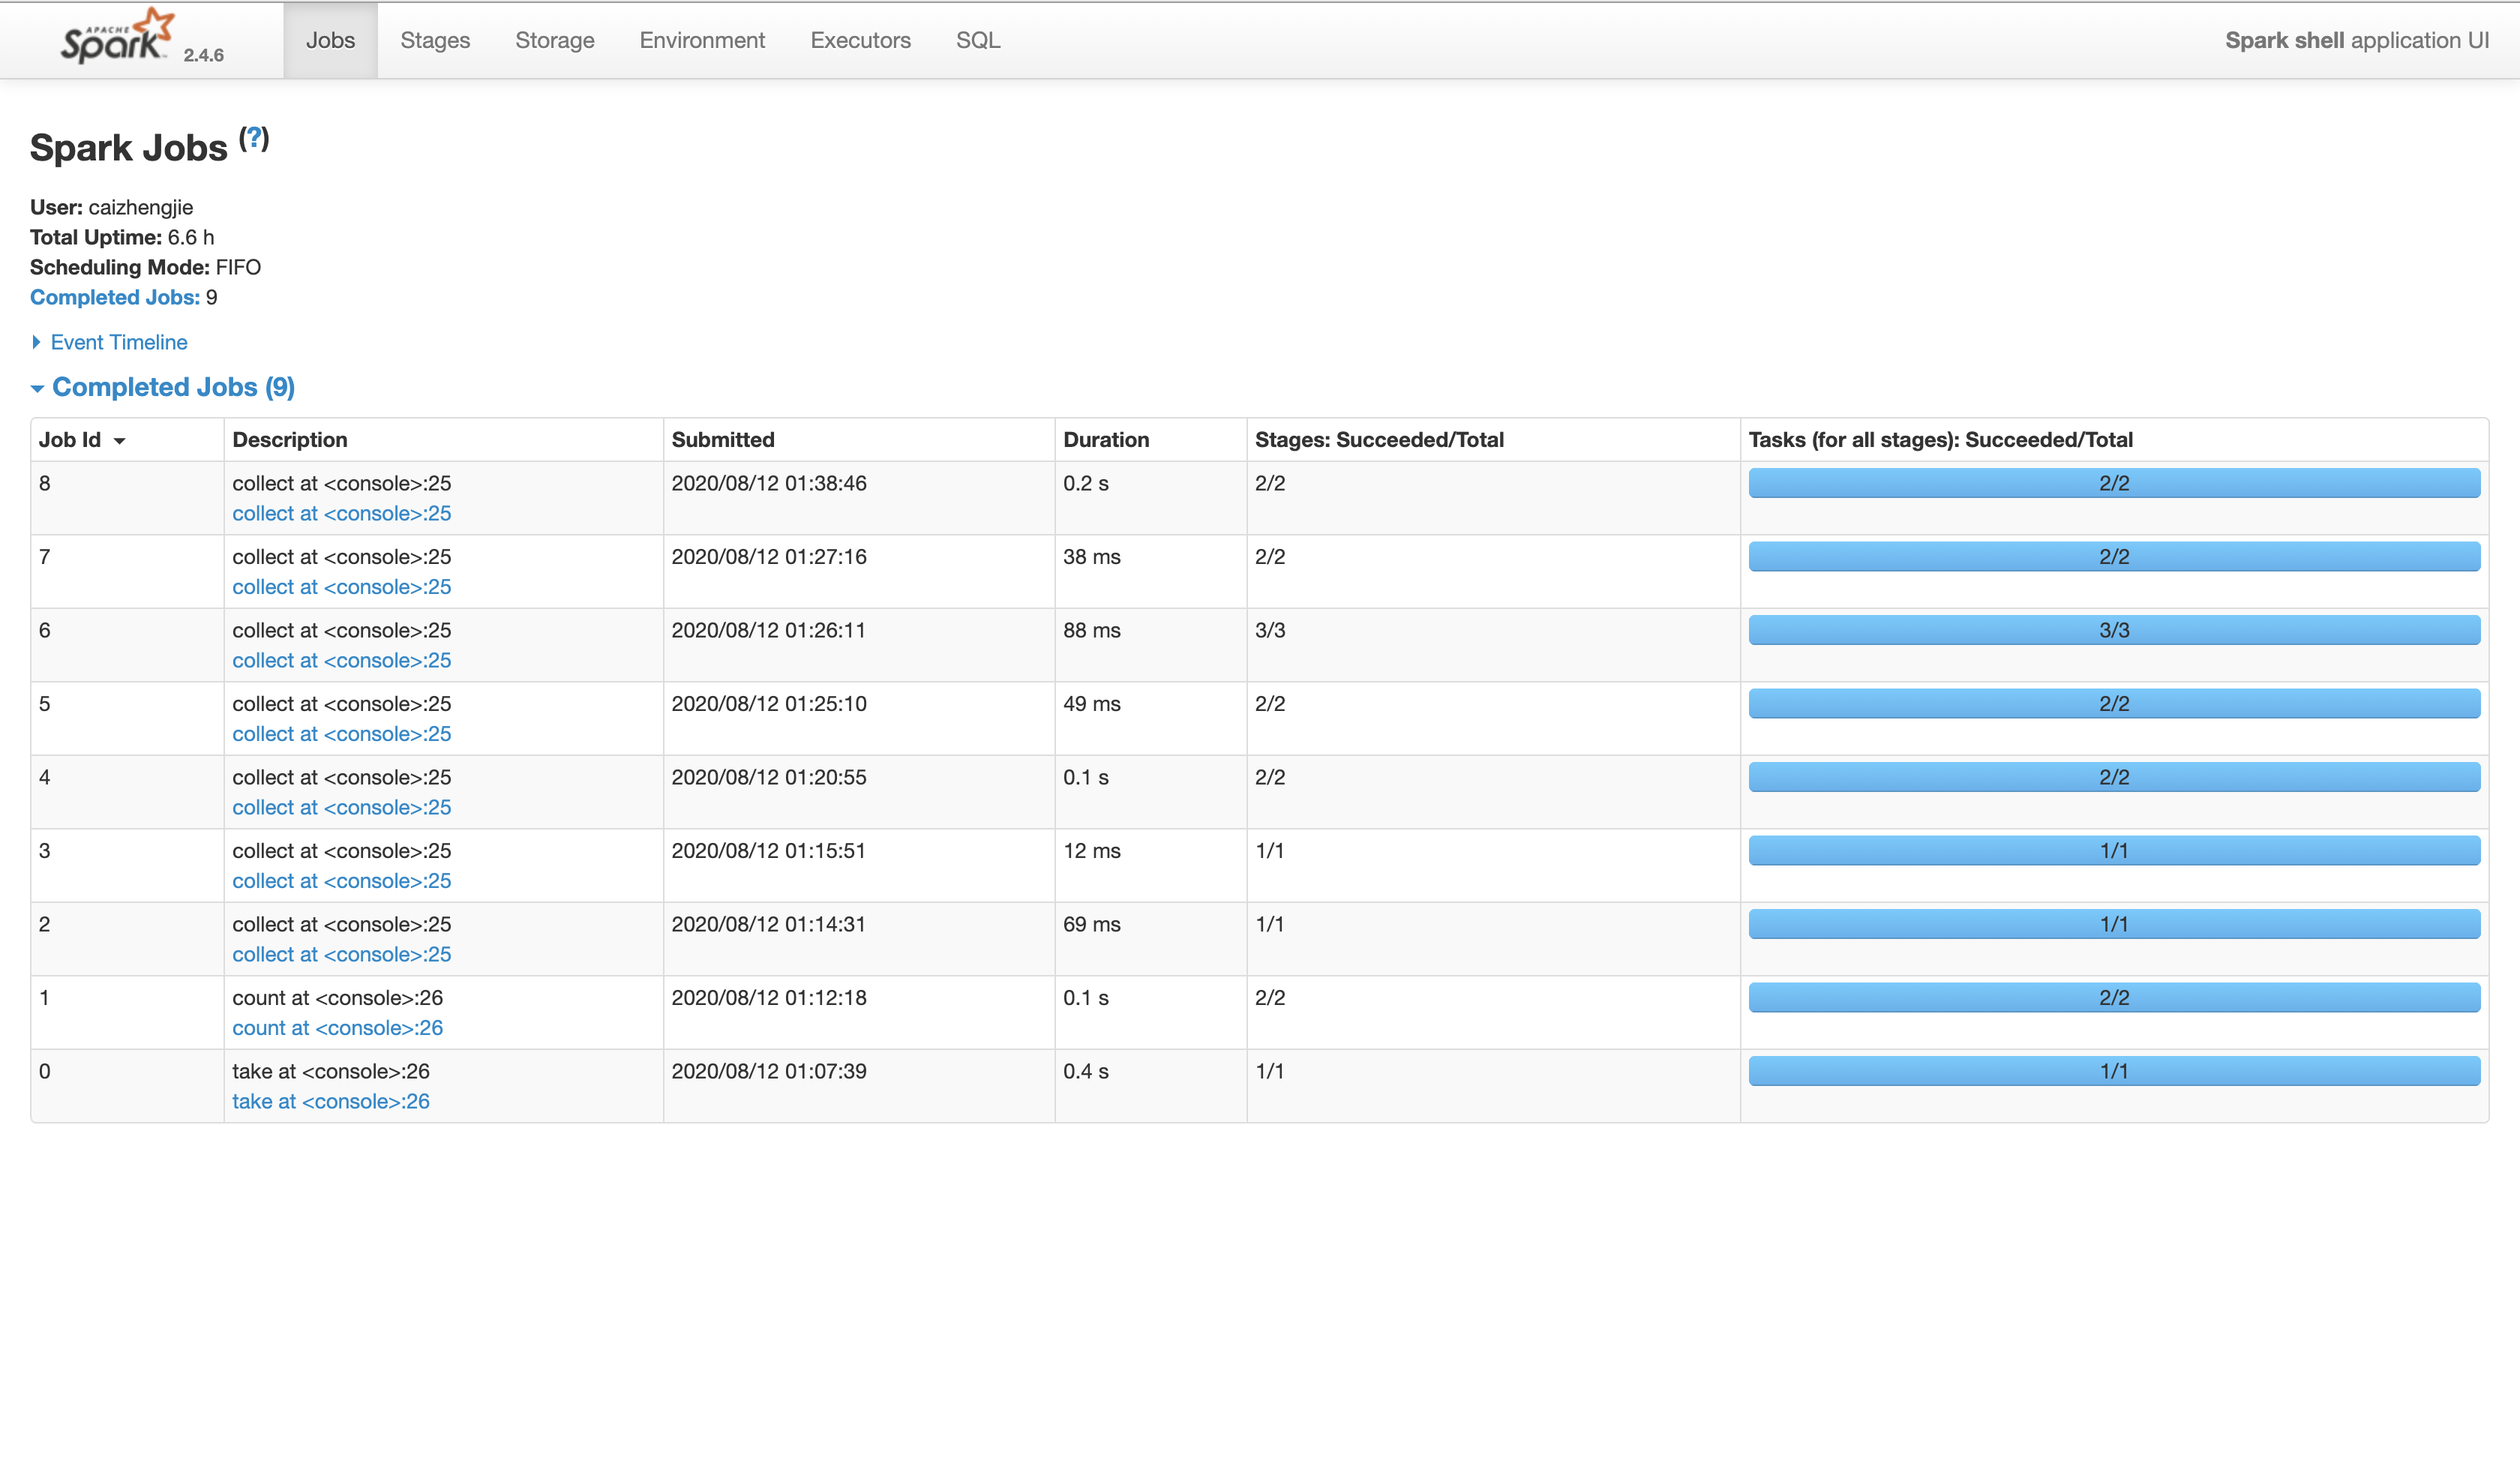This screenshot has width=2520, height=1458.
Task: Open the Storage tab
Action: pos(555,40)
